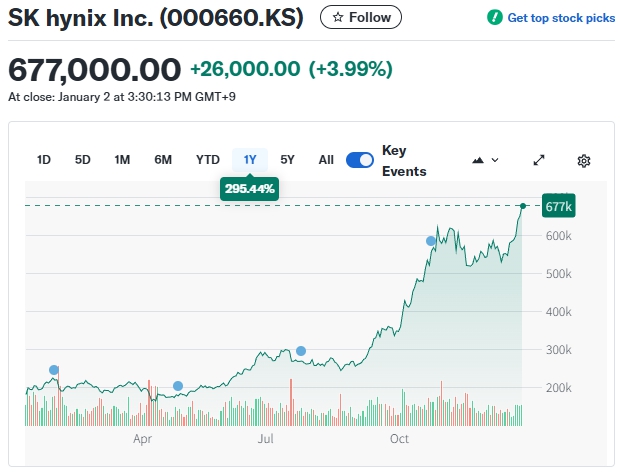The width and height of the screenshot is (620, 475).
Task: Select the 1Y range tab
Action: (x=250, y=160)
